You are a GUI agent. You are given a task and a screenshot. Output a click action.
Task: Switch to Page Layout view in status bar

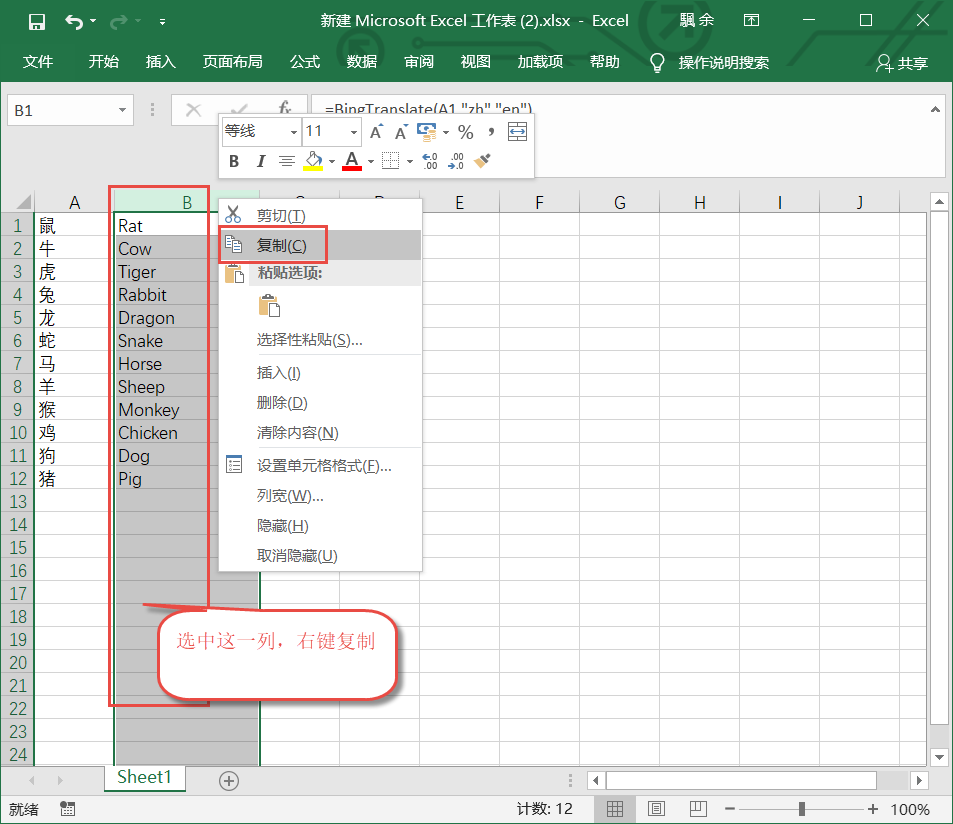[656, 809]
